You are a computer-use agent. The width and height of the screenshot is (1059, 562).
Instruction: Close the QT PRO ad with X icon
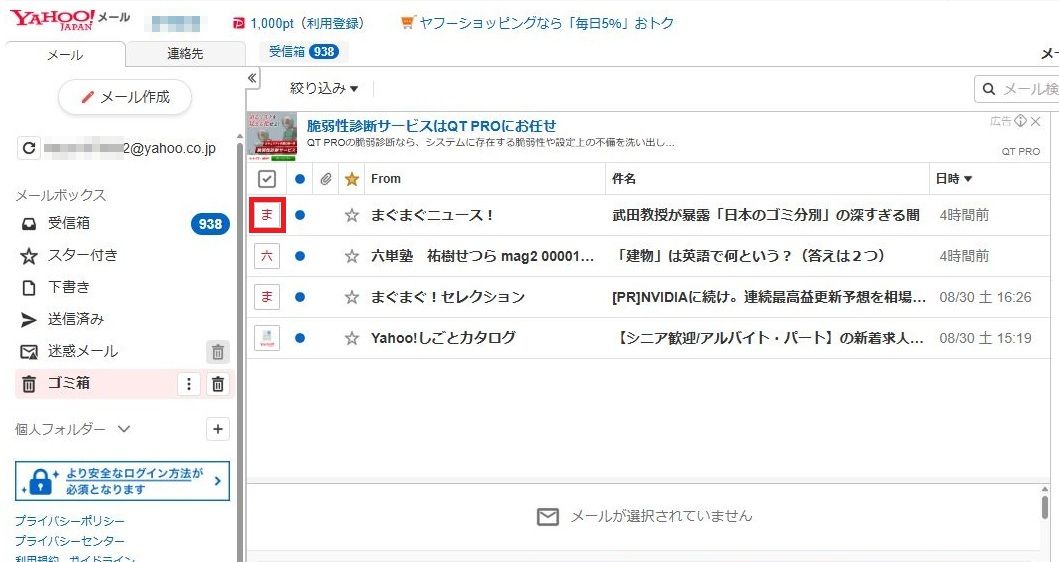[x=1036, y=121]
